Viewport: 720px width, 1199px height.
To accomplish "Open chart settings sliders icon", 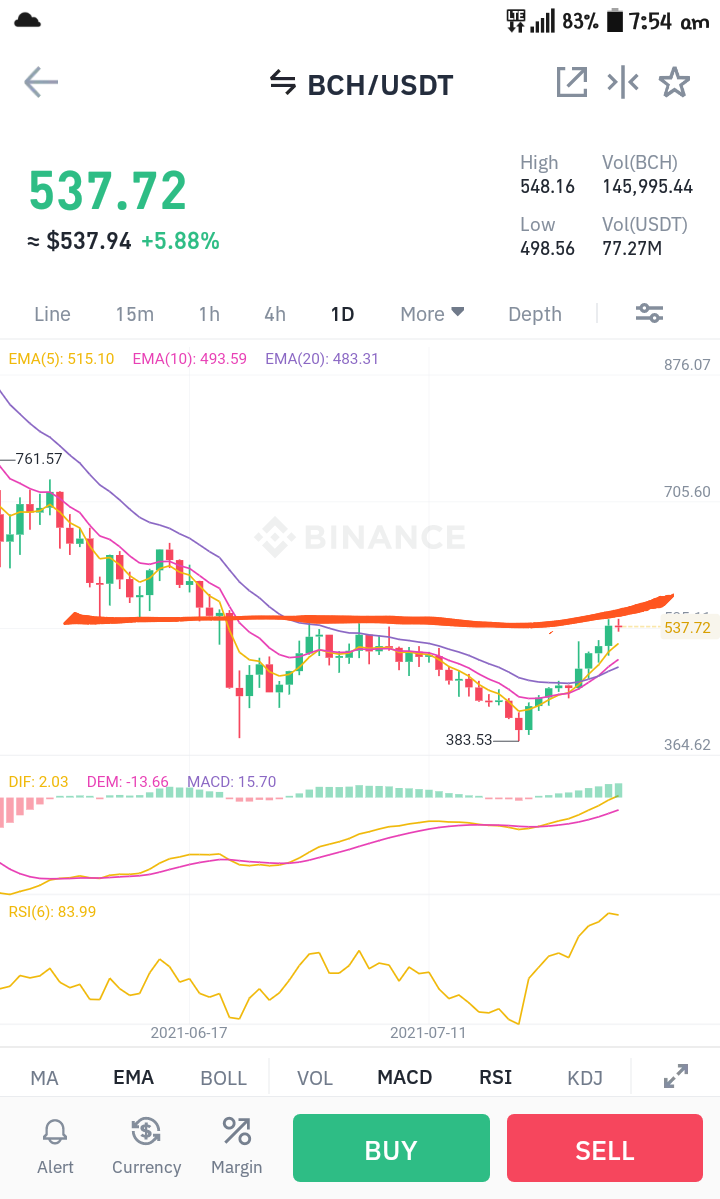I will pos(650,313).
